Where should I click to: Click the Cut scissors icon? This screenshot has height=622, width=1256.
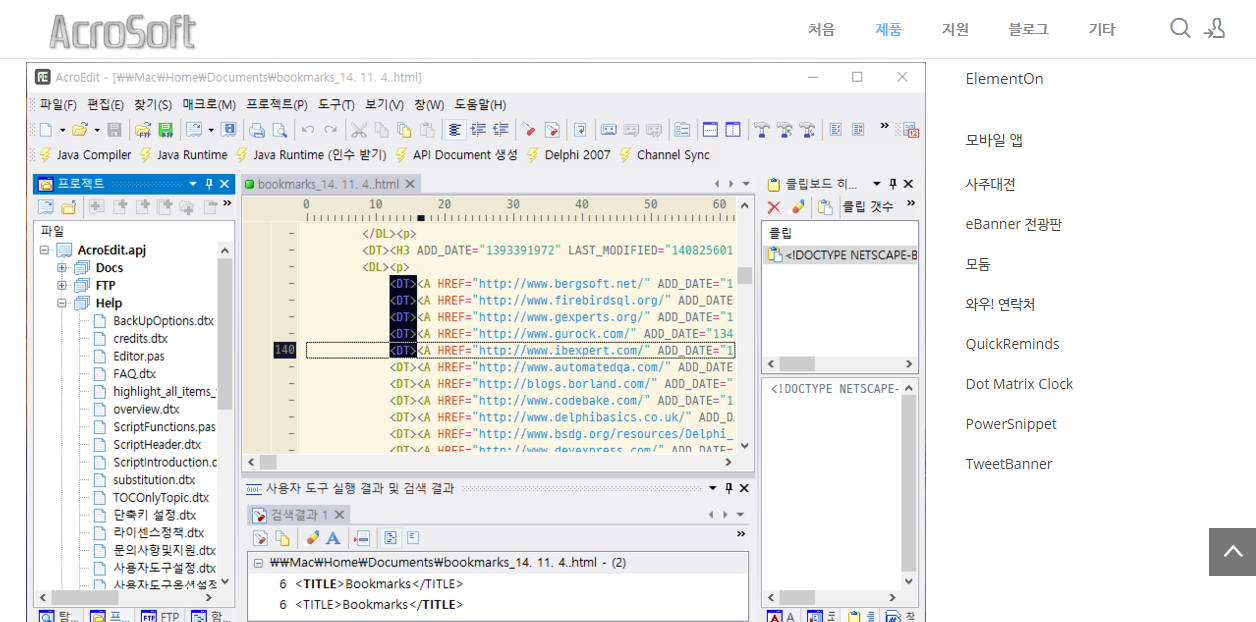tap(358, 130)
